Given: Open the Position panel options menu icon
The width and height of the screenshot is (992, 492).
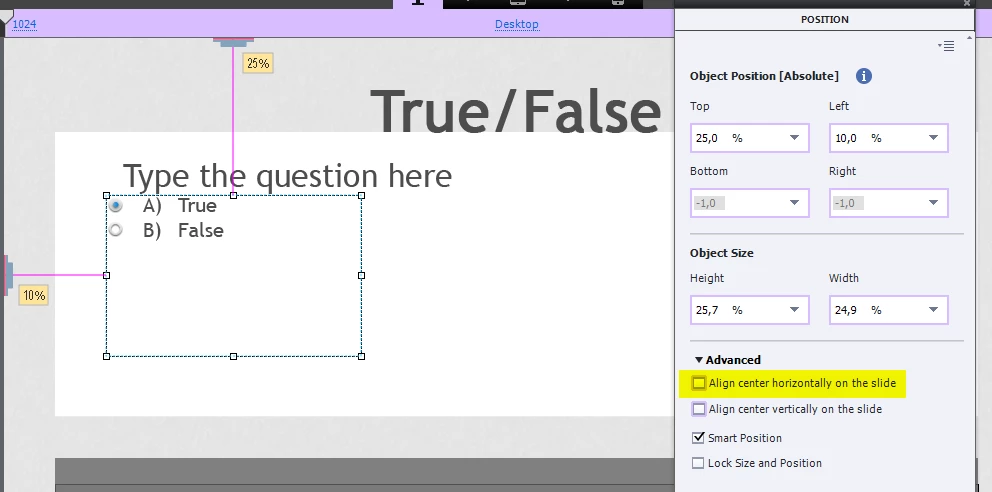Looking at the screenshot, I should pos(946,46).
